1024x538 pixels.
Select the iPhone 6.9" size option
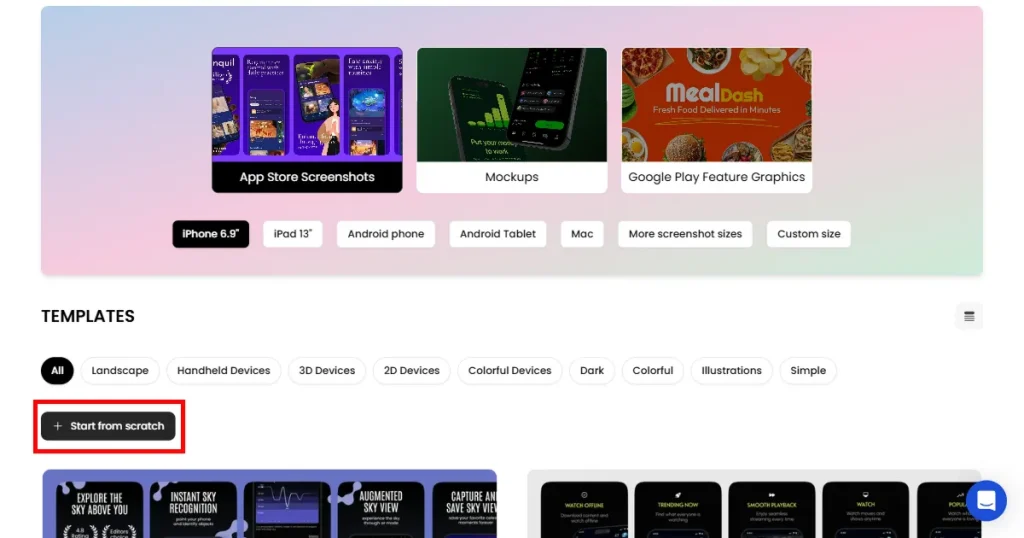tap(210, 234)
